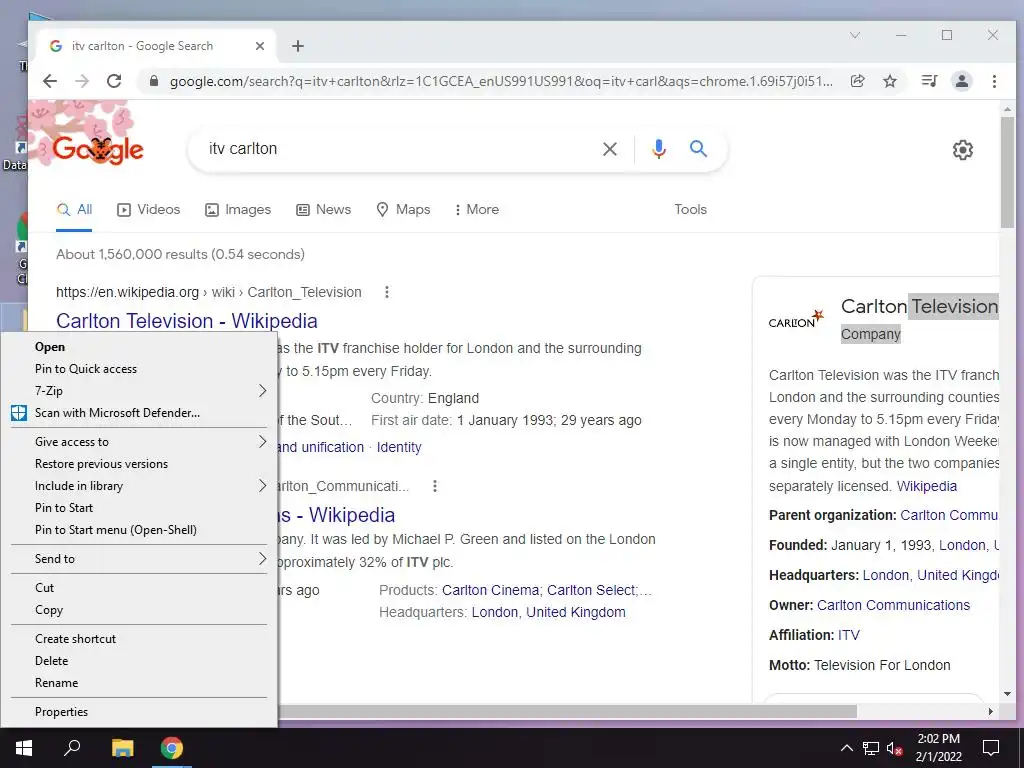
Task: Choose Pin to Start menu (Open-Shell)
Action: tap(138, 530)
